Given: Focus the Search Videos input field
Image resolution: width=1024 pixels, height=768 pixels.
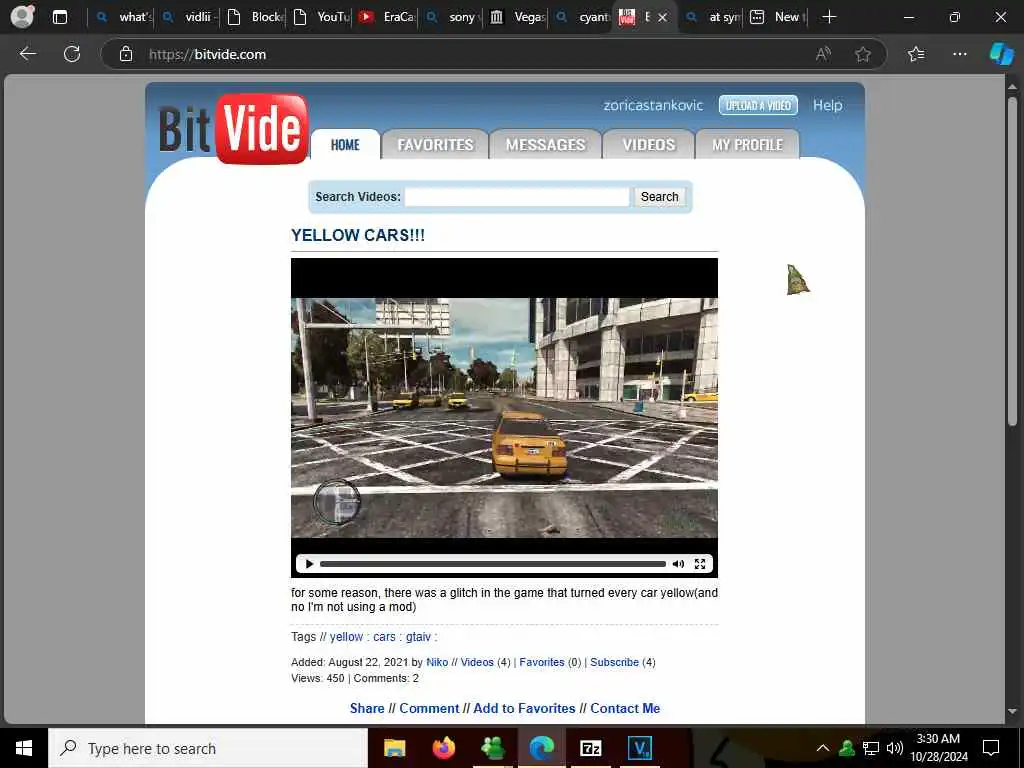Looking at the screenshot, I should [517, 197].
